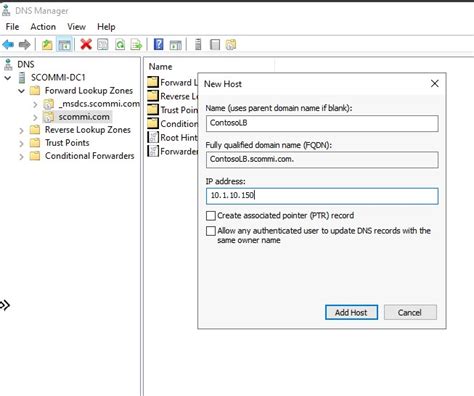
Task: Open the Action menu
Action: (43, 27)
